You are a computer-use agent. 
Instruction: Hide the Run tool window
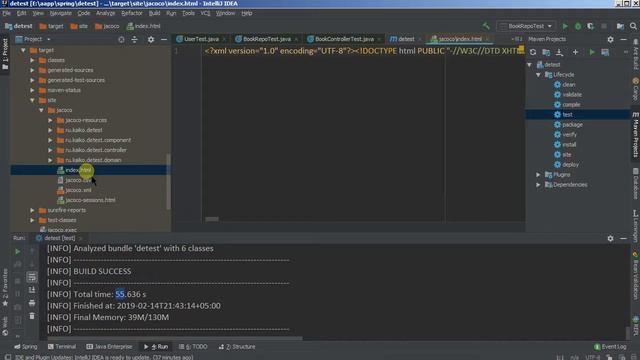coord(623,238)
